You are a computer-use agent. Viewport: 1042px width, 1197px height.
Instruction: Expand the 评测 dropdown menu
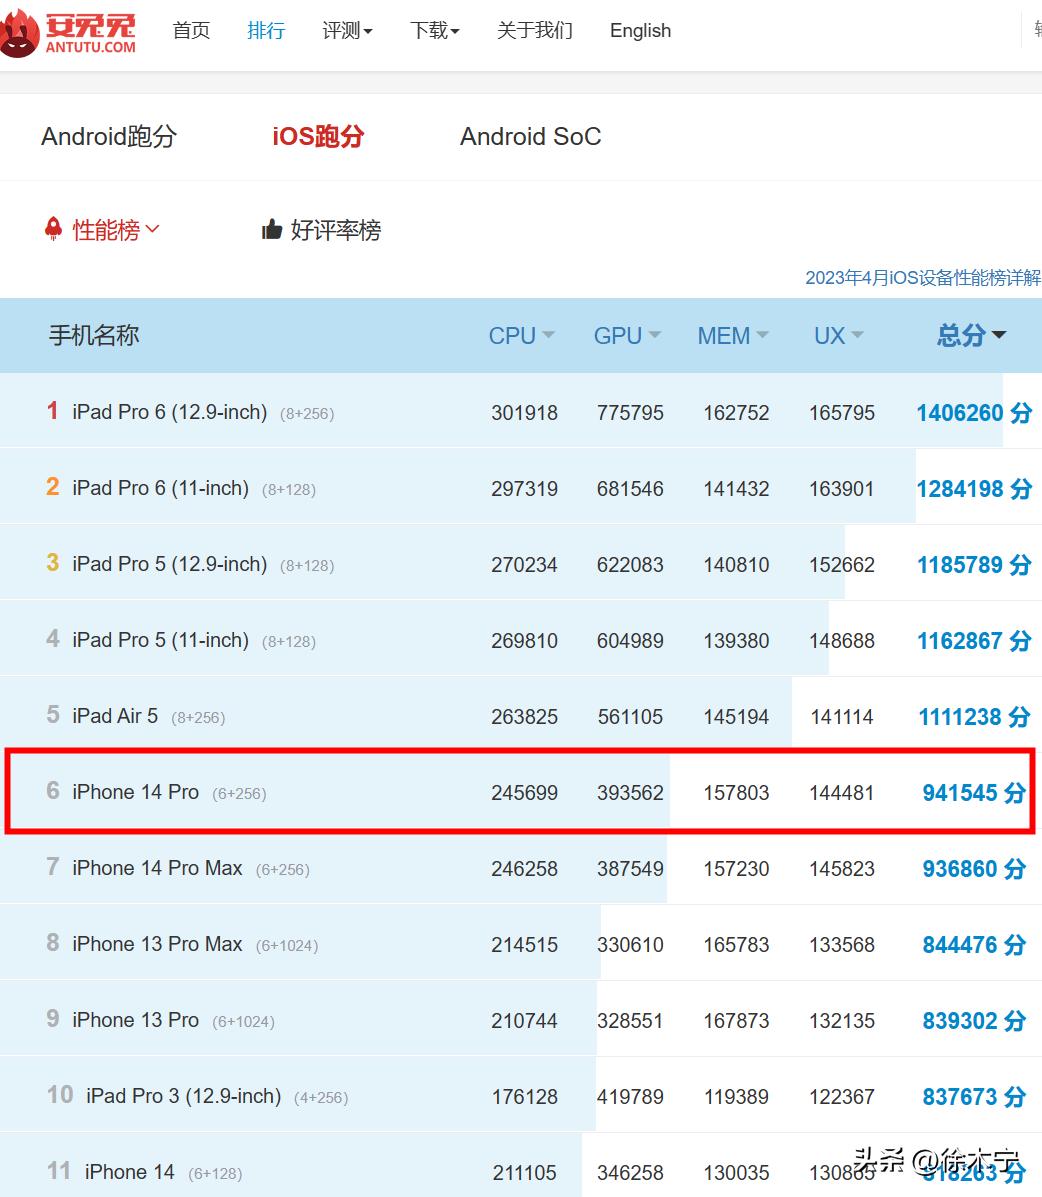coord(347,31)
